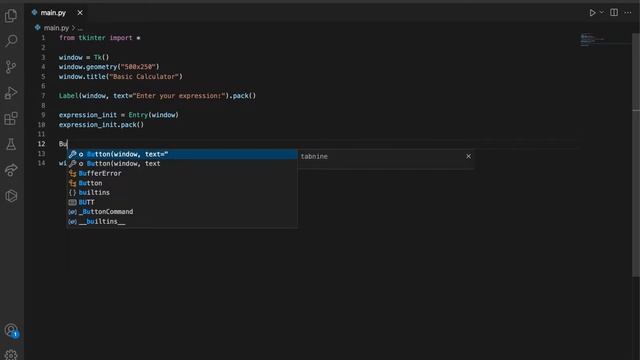This screenshot has height=360, width=640.
Task: Click the editor vertical scrollbar
Action: point(636,155)
